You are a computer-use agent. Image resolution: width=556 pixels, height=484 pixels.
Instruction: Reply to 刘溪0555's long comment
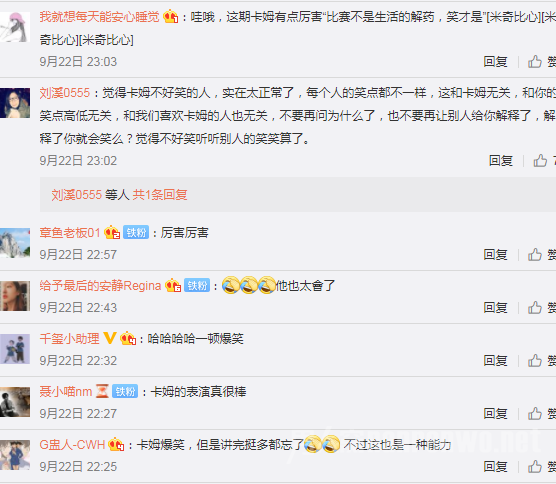[501, 161]
